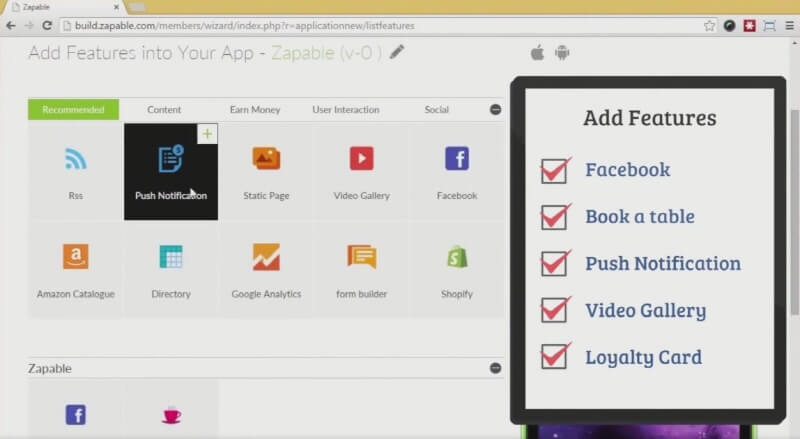Select the Apple platform icon
The height and width of the screenshot is (439, 800).
click(537, 52)
